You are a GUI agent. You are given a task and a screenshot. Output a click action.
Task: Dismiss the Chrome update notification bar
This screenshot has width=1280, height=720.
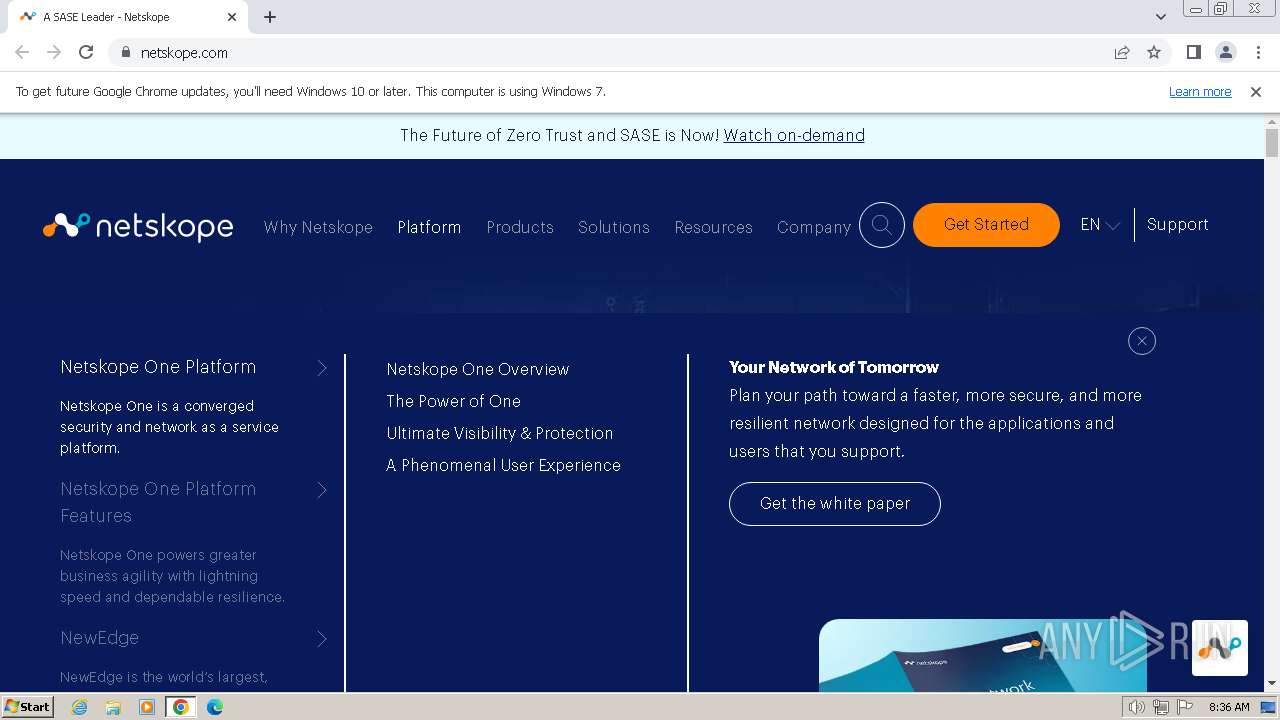click(1255, 91)
